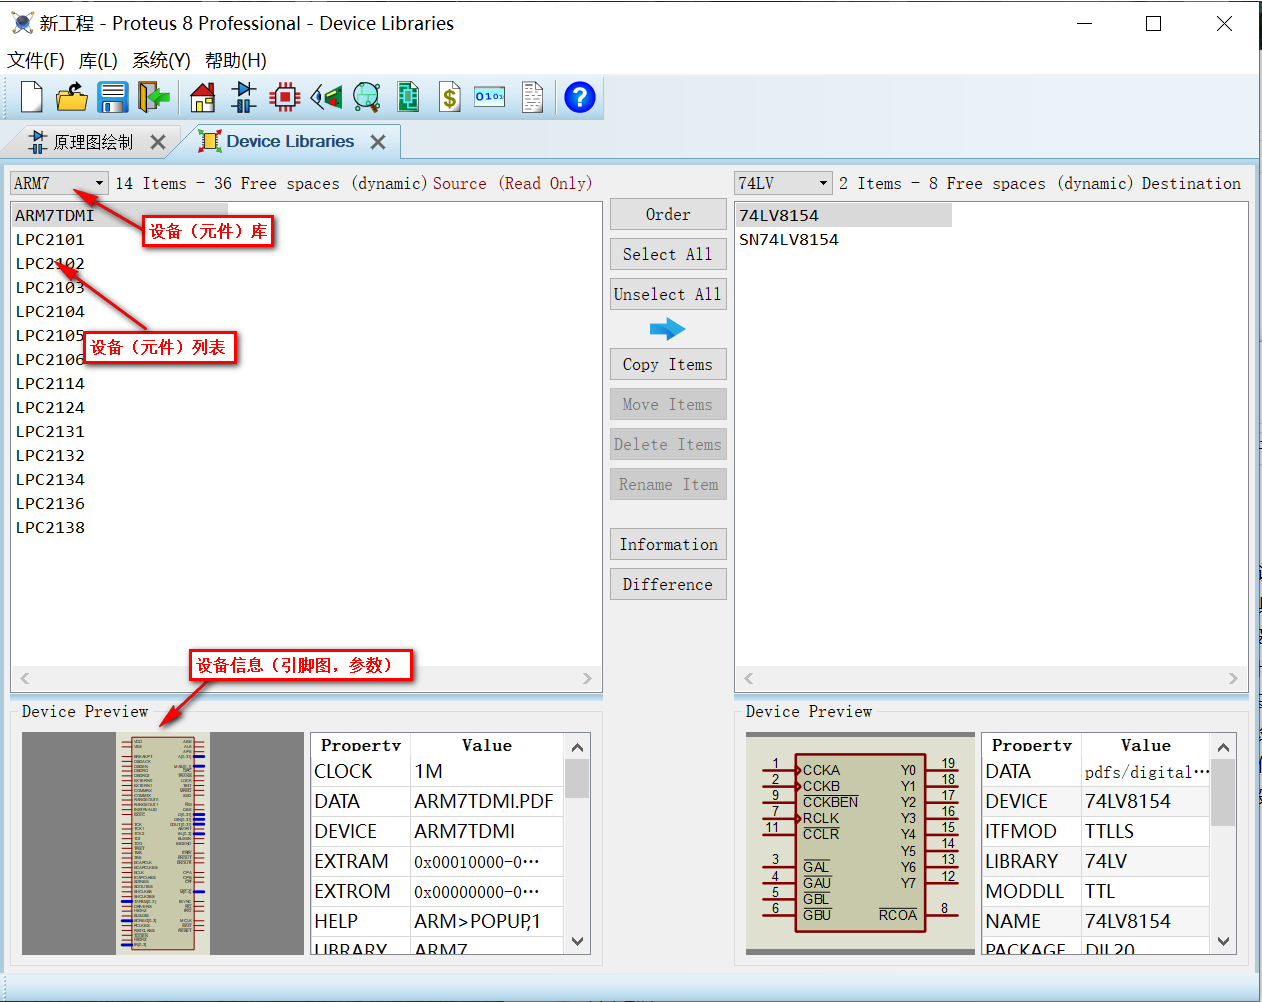This screenshot has width=1262, height=1002.
Task: Click the Close Project door icon
Action: click(154, 97)
